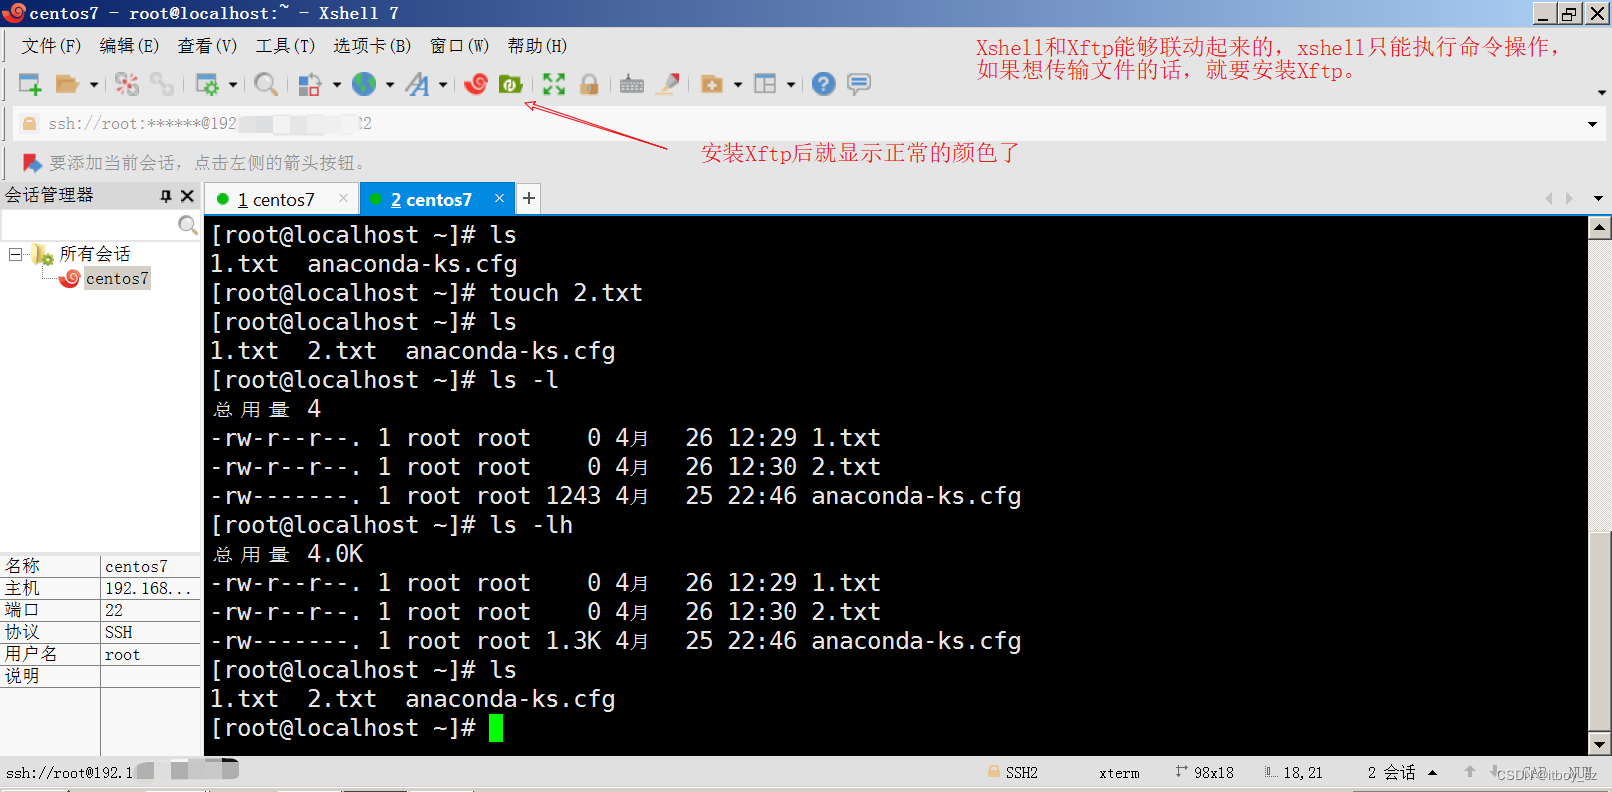Image resolution: width=1612 pixels, height=792 pixels.
Task: Click the Disconnect toolbar icon
Action: 127,84
